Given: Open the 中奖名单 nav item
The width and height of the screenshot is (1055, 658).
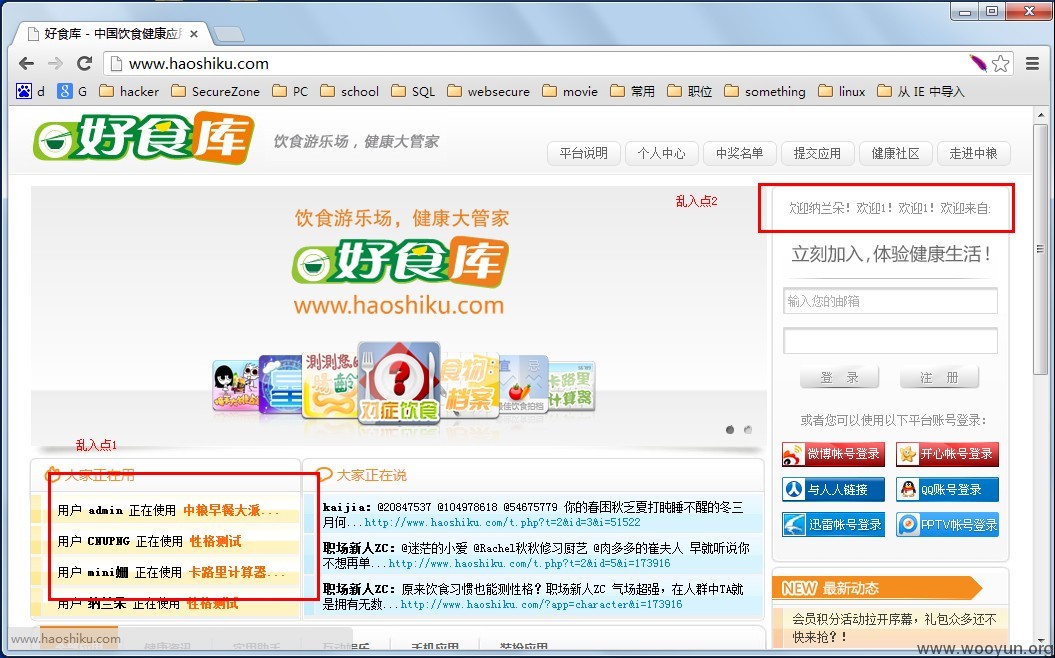Looking at the screenshot, I should pos(739,153).
